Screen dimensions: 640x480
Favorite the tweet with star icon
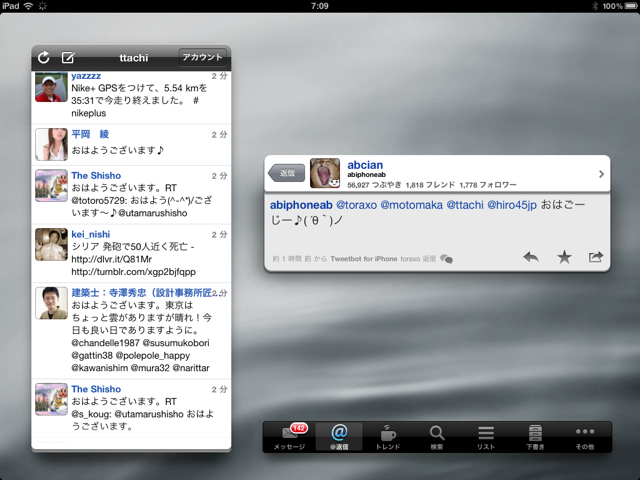[564, 257]
